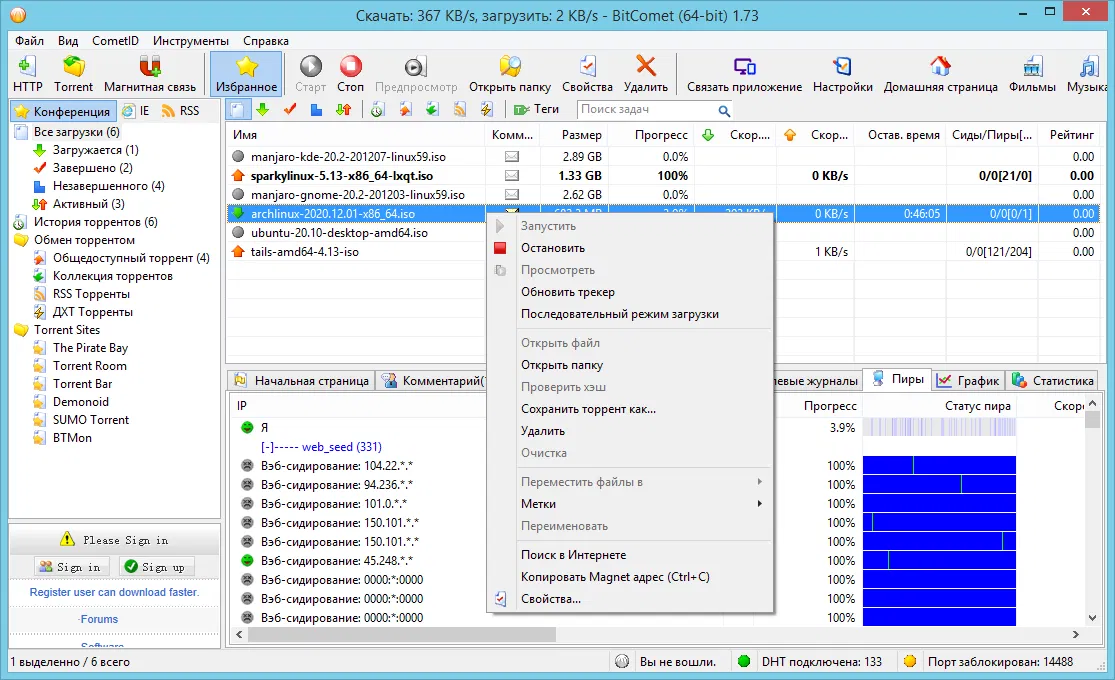Select Загружается (1) in sidebar tree
The height and width of the screenshot is (680, 1115).
pos(95,150)
